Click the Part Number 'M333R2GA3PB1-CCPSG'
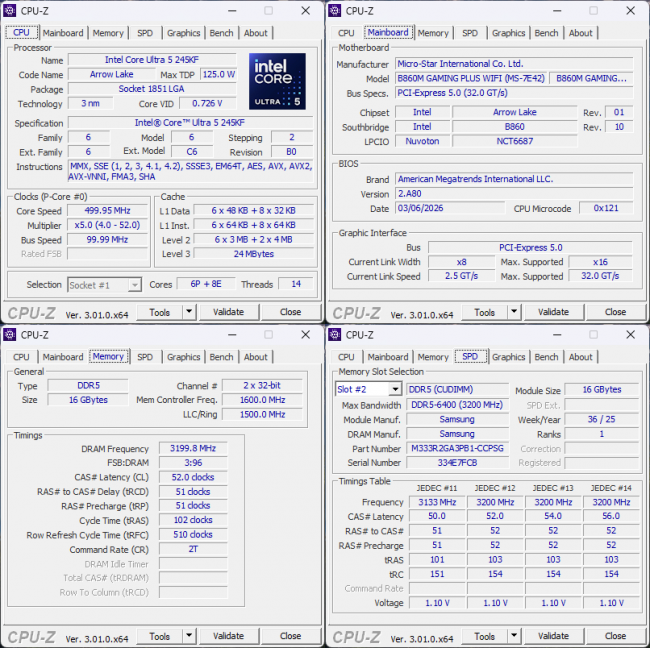The width and height of the screenshot is (650, 648). [457, 449]
